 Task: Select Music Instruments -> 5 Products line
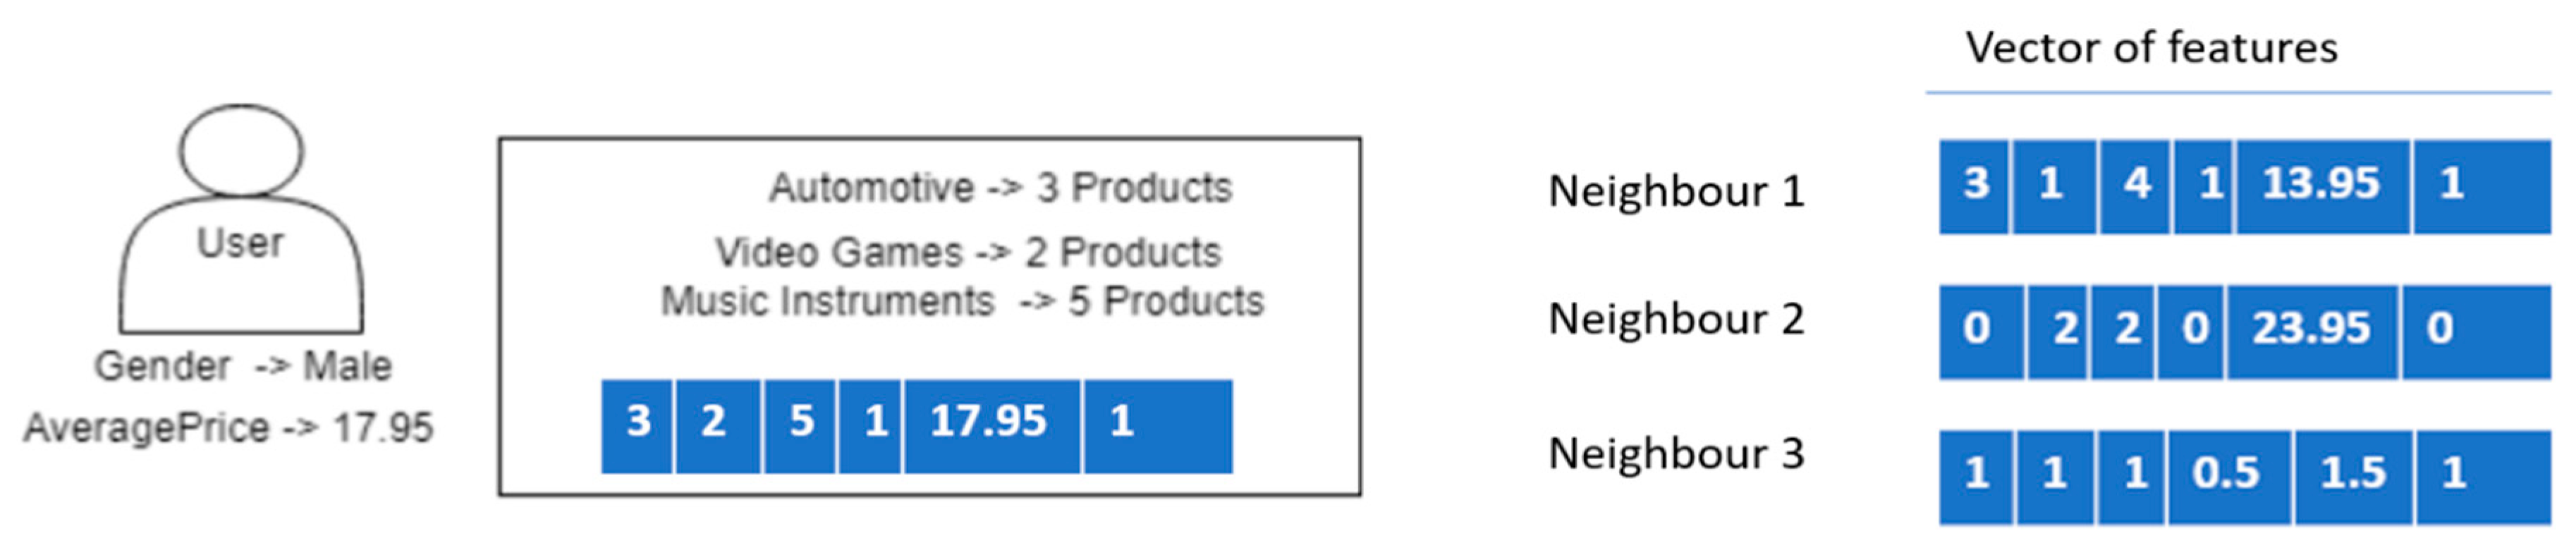point(962,301)
